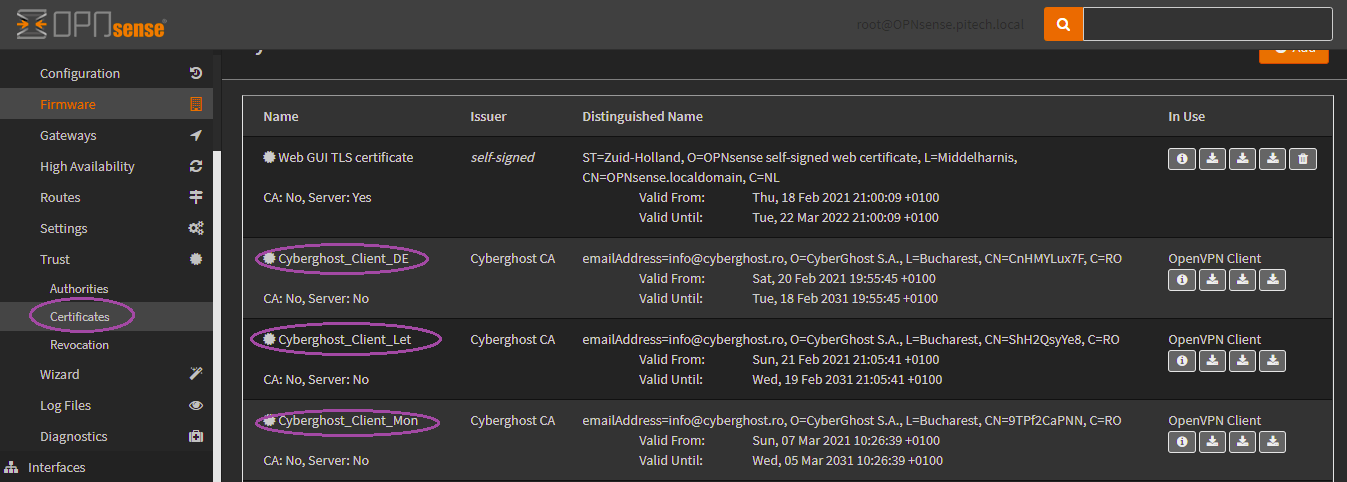Open Log Files from sidebar
This screenshot has width=1347, height=482.
tap(65, 405)
